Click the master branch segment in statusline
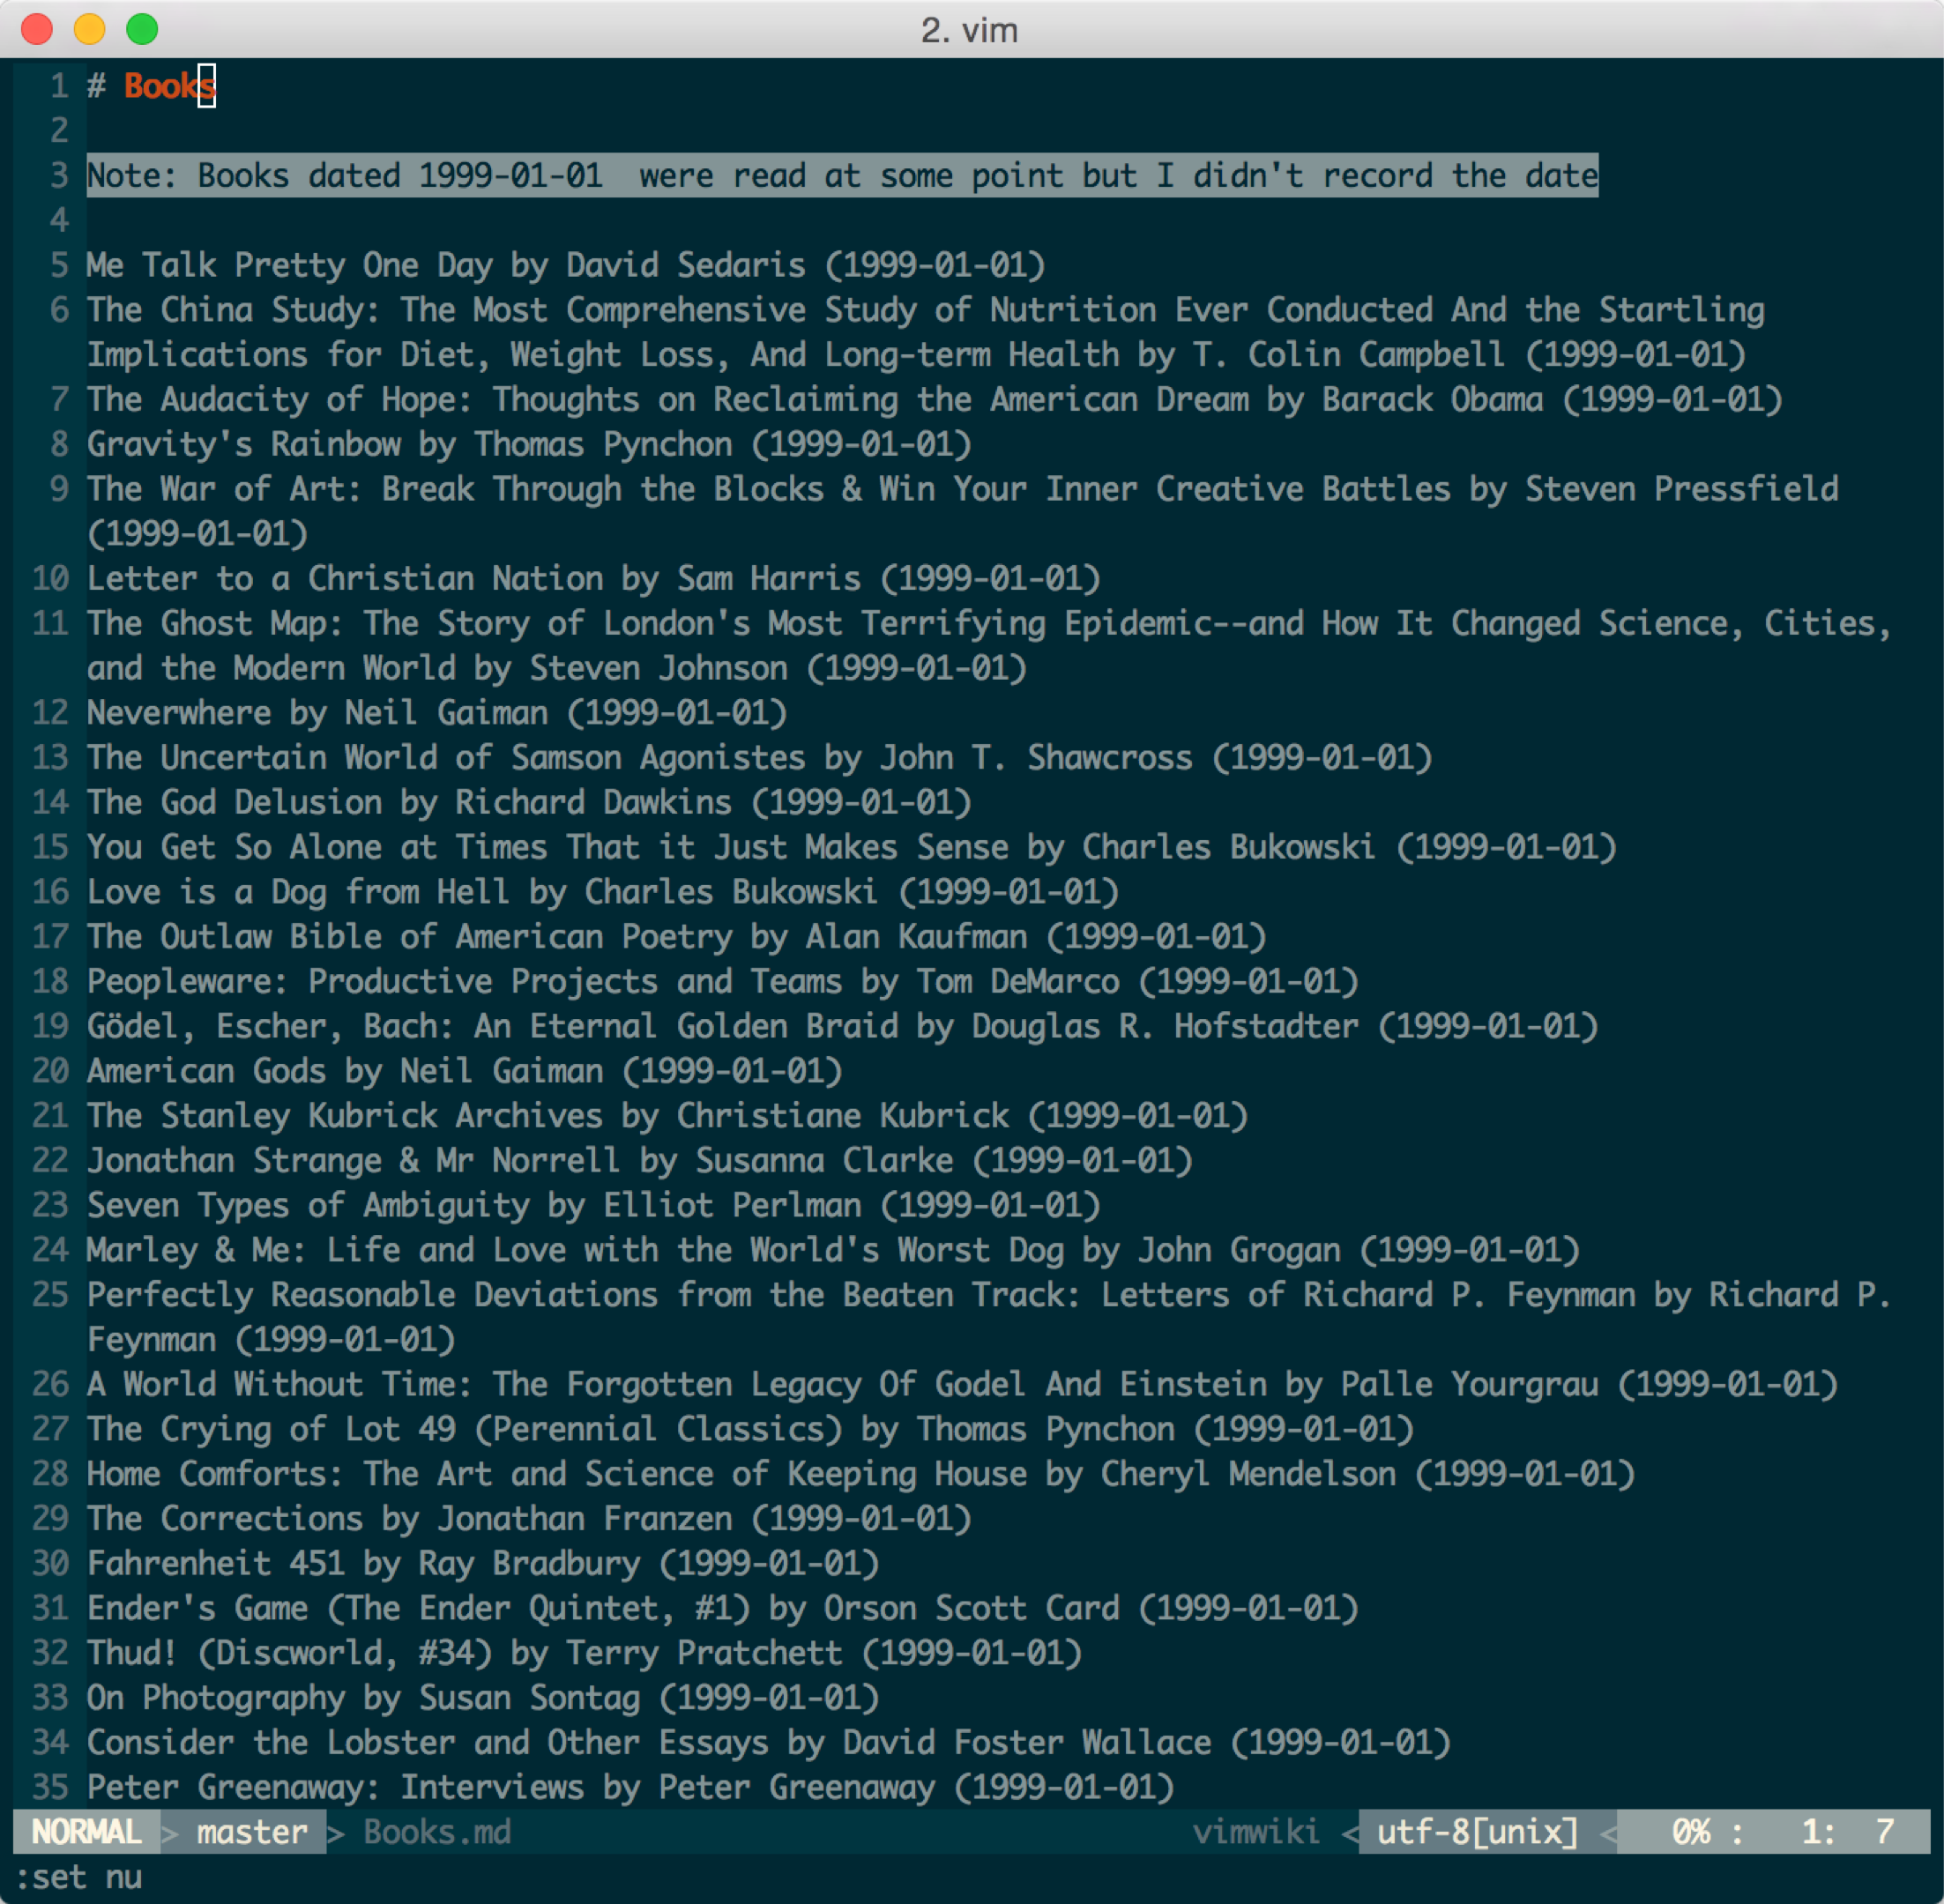 251,1831
